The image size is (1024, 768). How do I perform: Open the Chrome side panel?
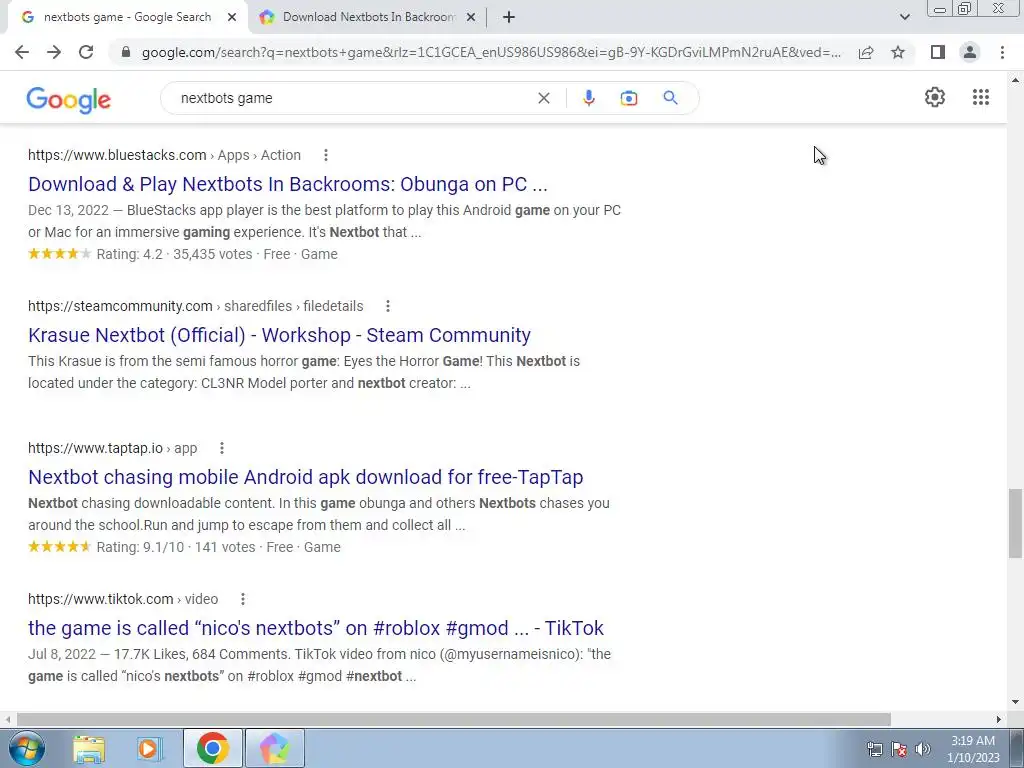coord(938,52)
